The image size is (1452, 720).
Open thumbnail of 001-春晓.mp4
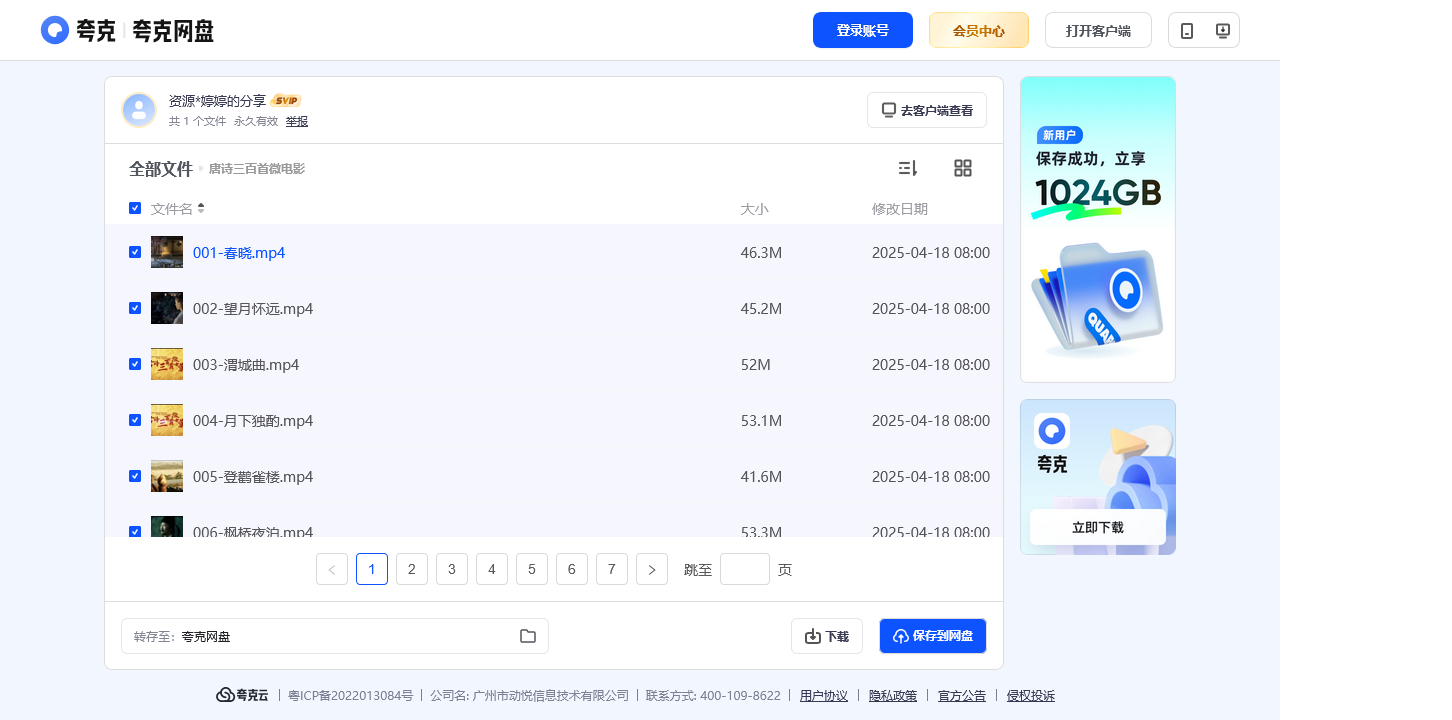click(x=167, y=252)
